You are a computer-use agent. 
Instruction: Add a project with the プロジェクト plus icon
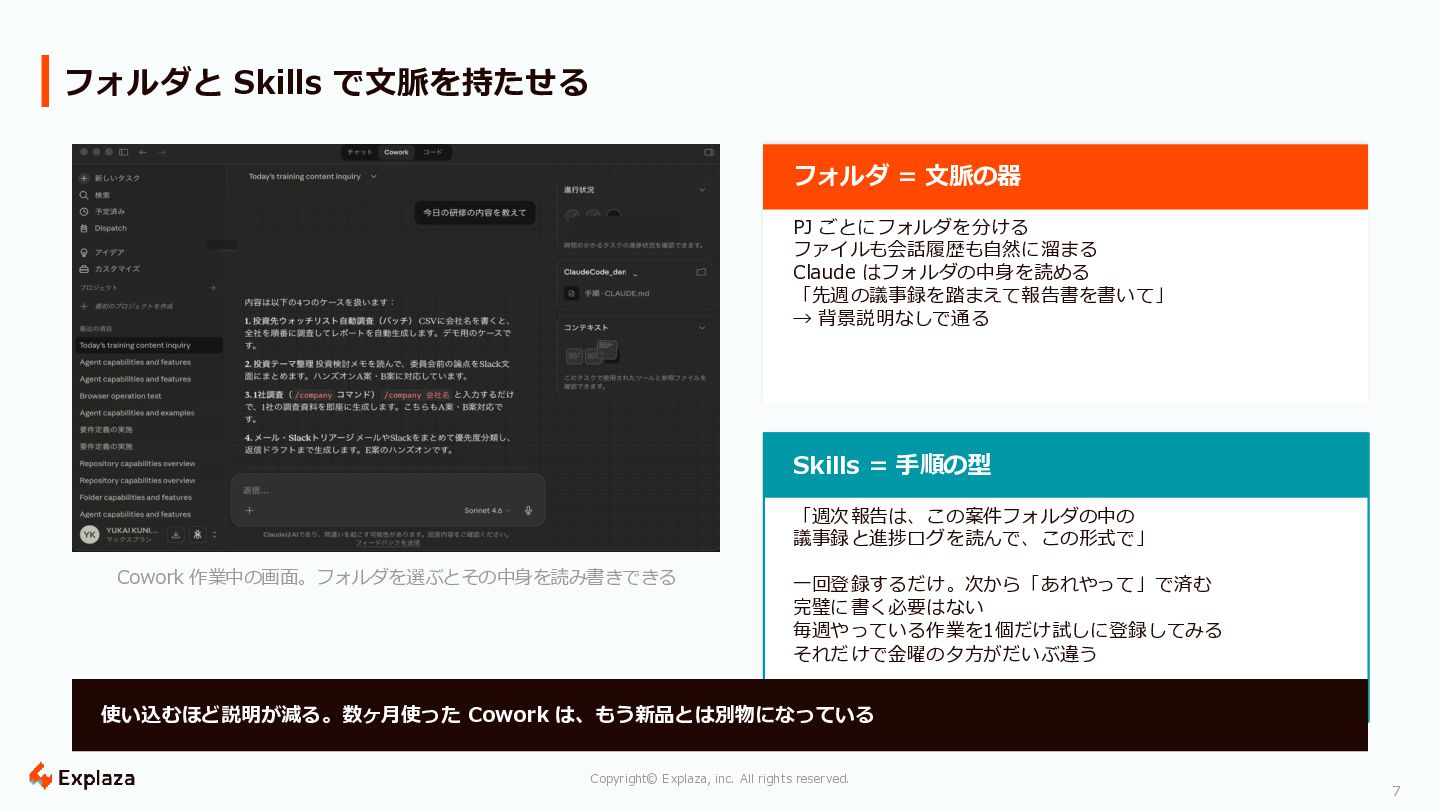tap(213, 287)
